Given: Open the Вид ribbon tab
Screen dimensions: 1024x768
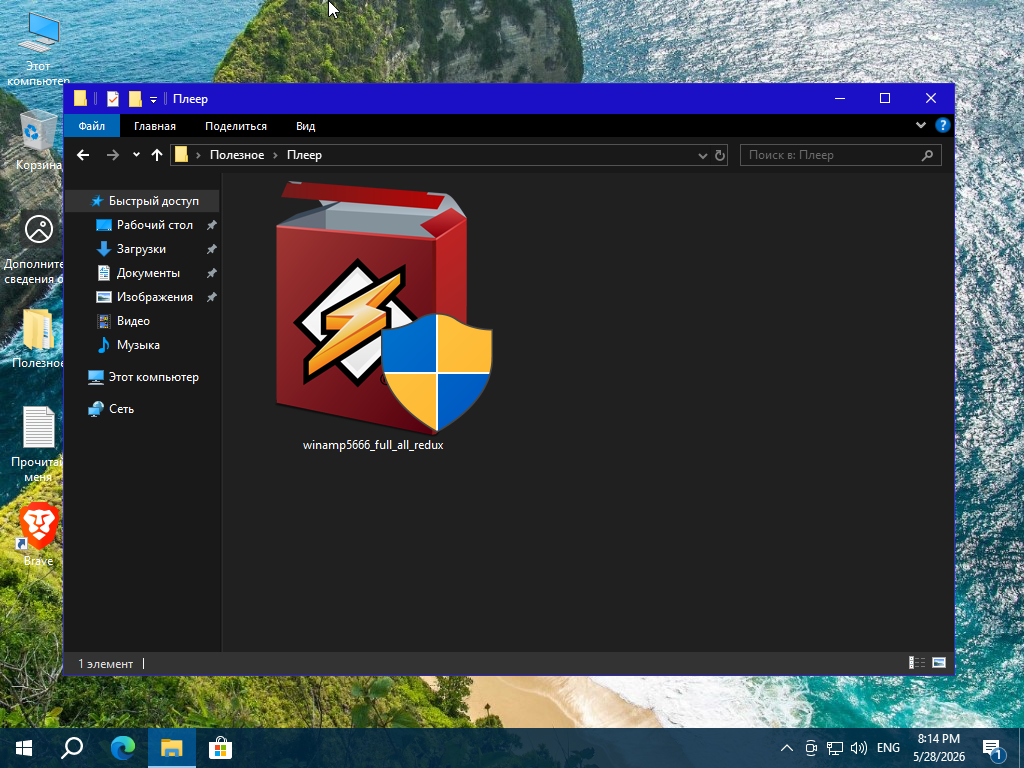Looking at the screenshot, I should (x=305, y=126).
